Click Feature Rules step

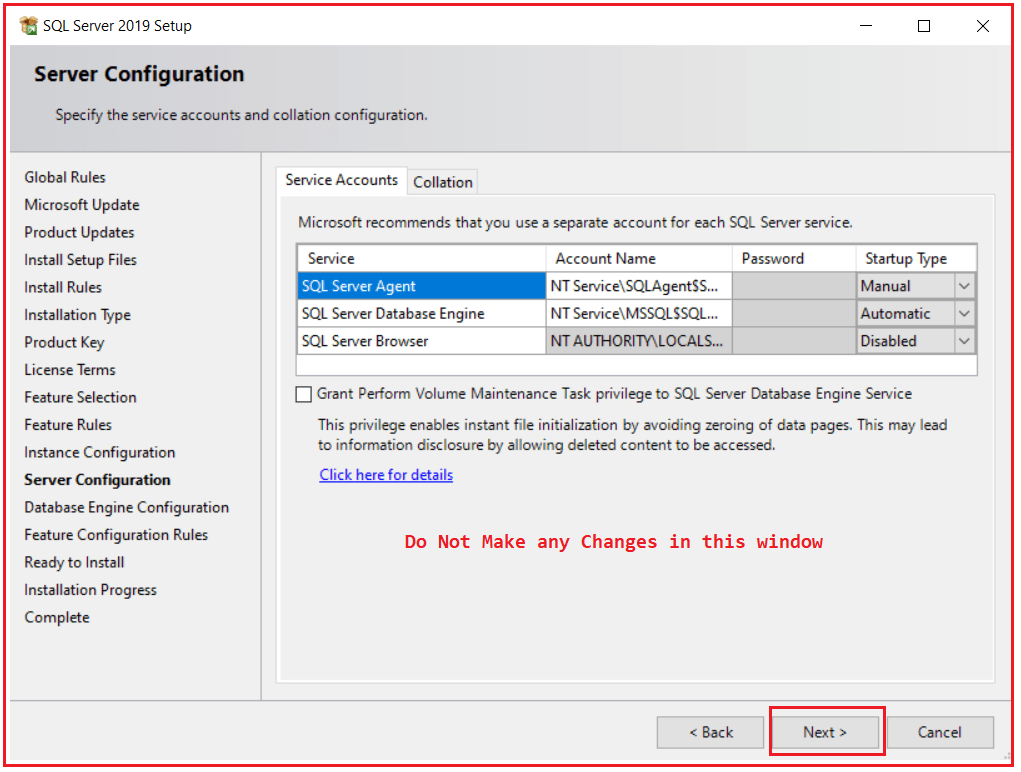pos(68,424)
